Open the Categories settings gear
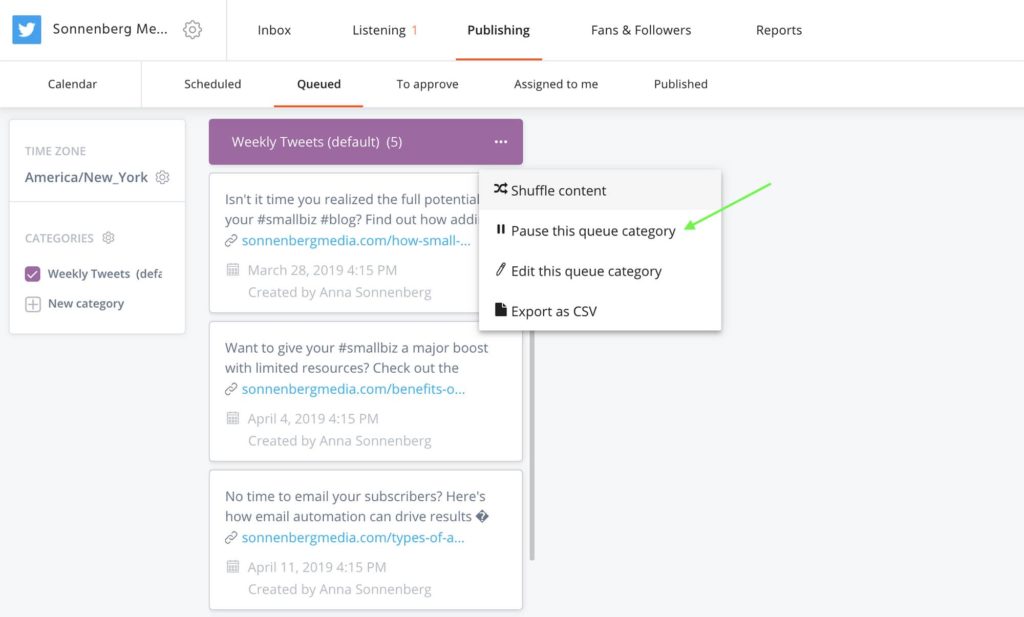 (x=109, y=238)
